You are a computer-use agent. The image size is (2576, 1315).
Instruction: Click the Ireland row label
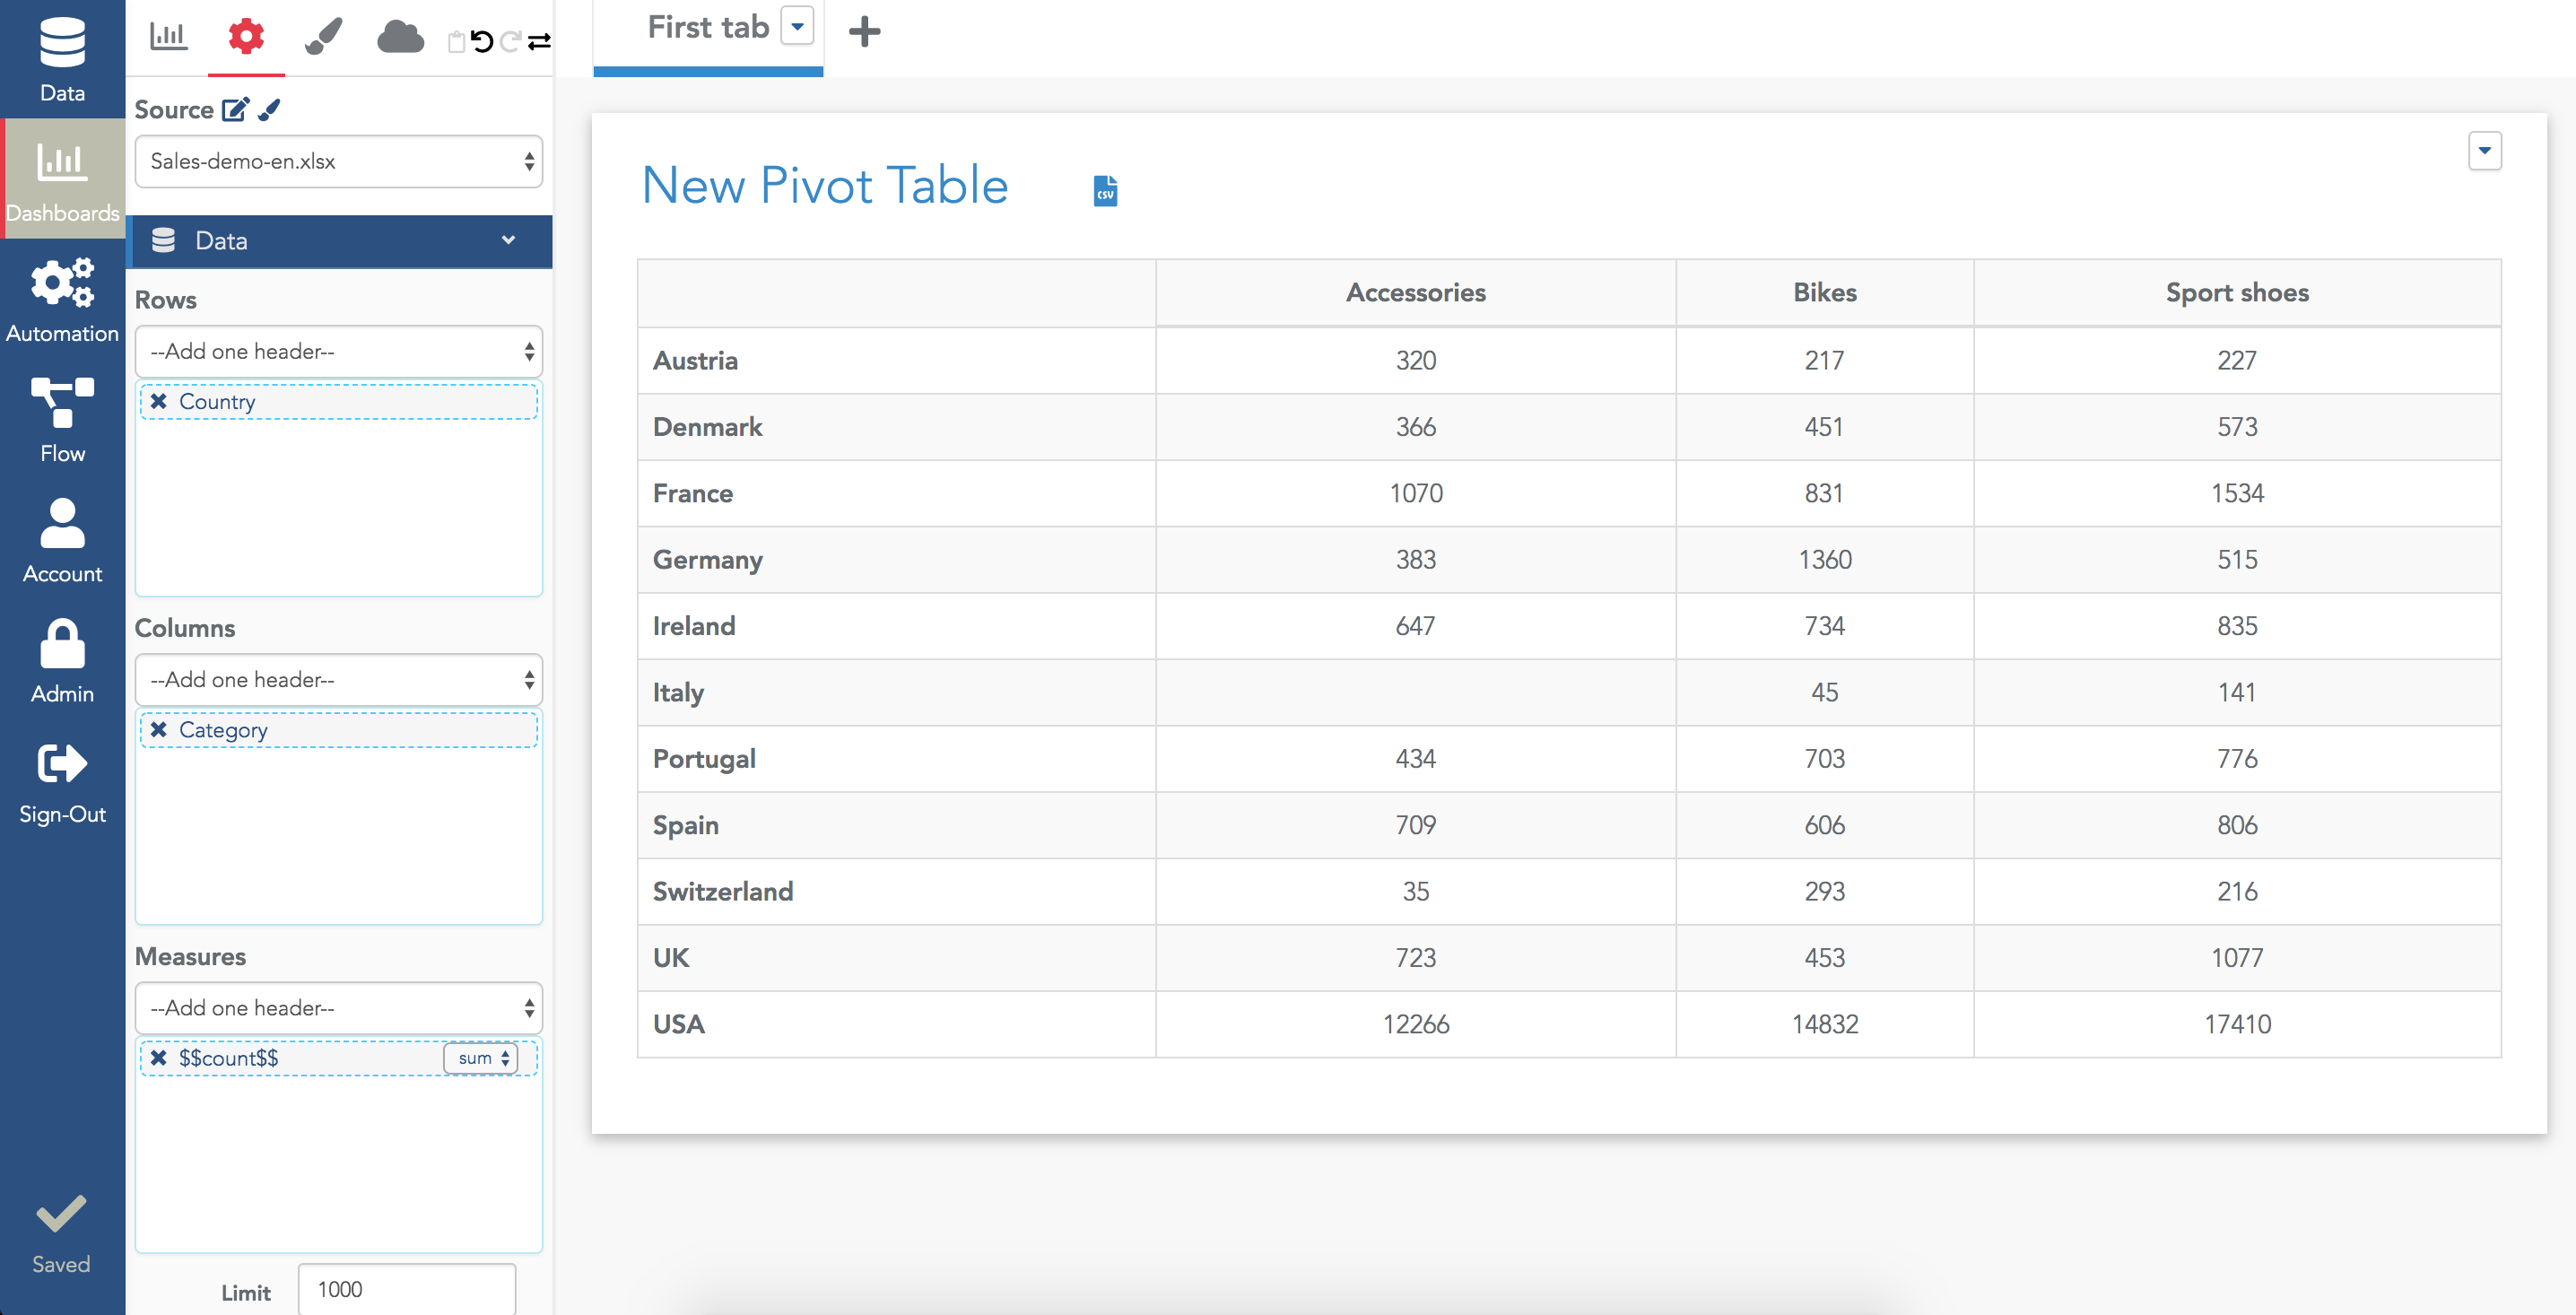pyautogui.click(x=693, y=625)
